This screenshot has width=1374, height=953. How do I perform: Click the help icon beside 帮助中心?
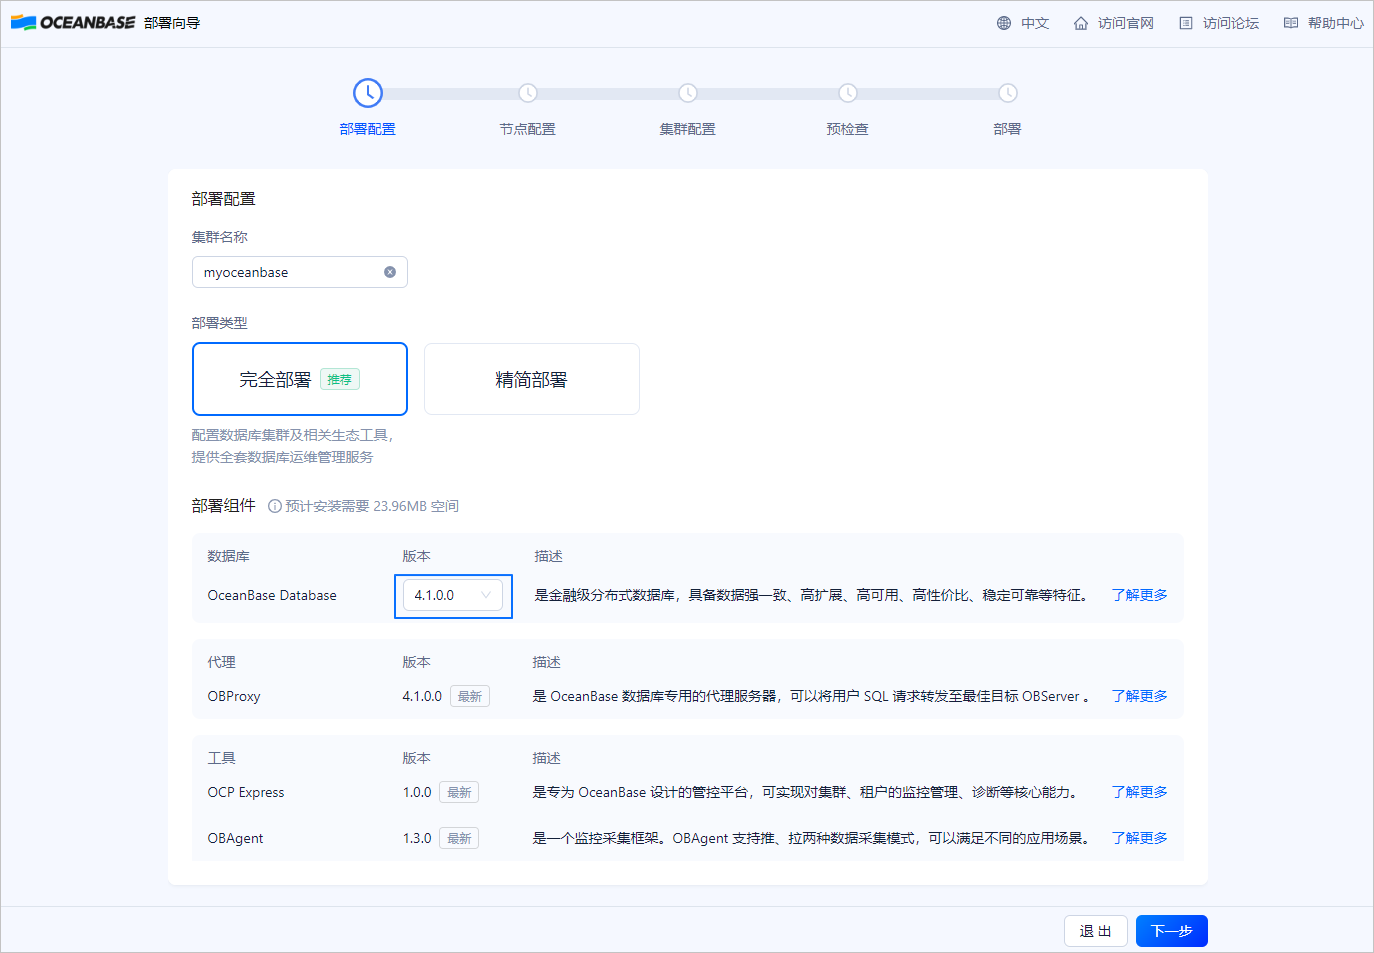(1290, 21)
